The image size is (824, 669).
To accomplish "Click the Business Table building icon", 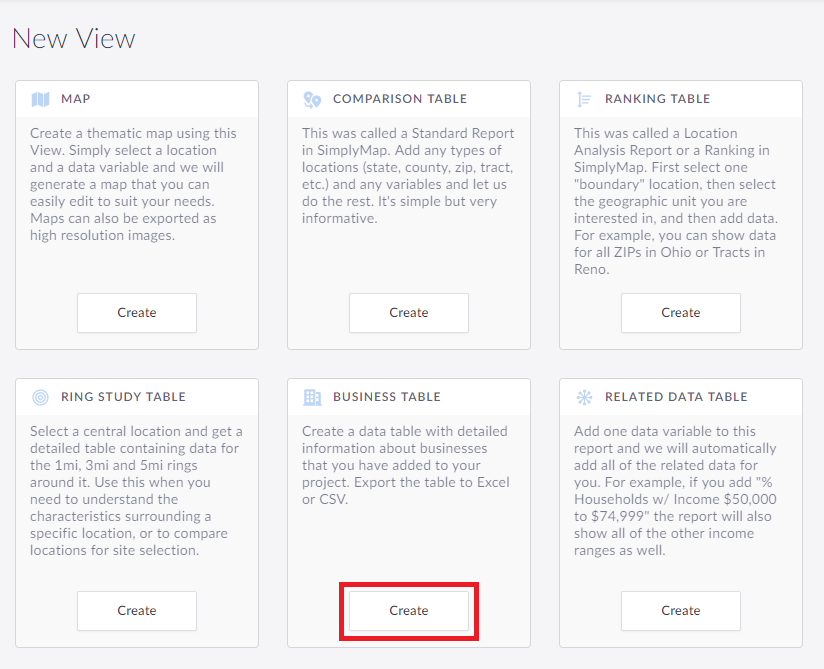I will (313, 397).
